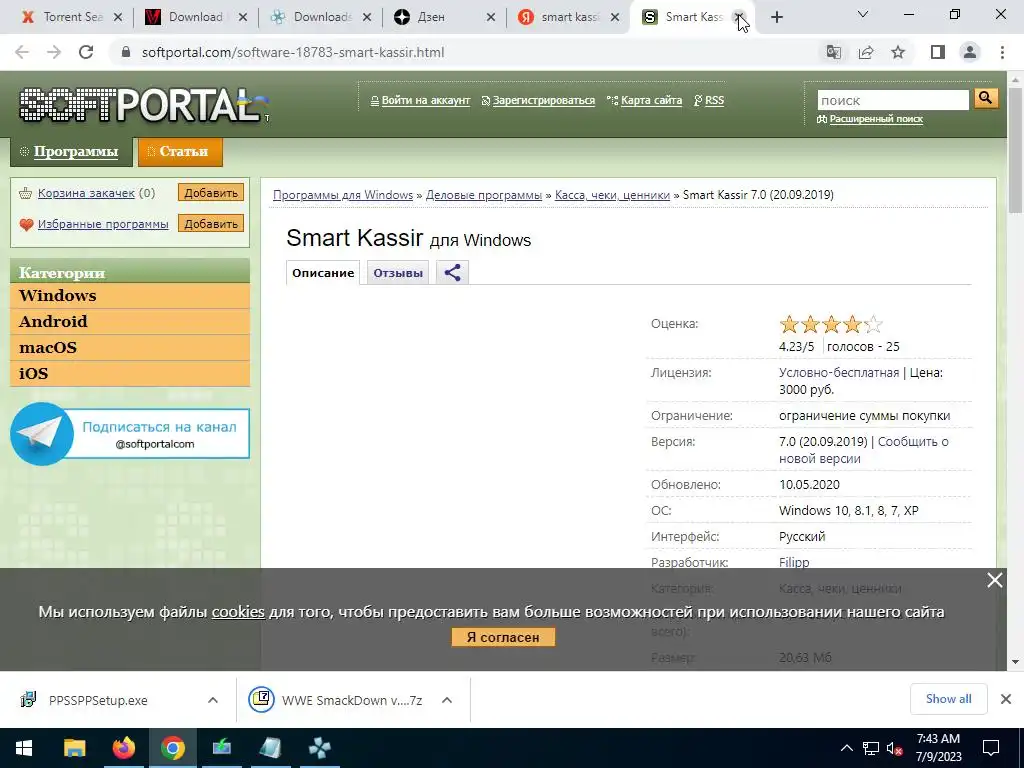1024x768 pixels.
Task: Open the RSS link
Action: pos(714,101)
